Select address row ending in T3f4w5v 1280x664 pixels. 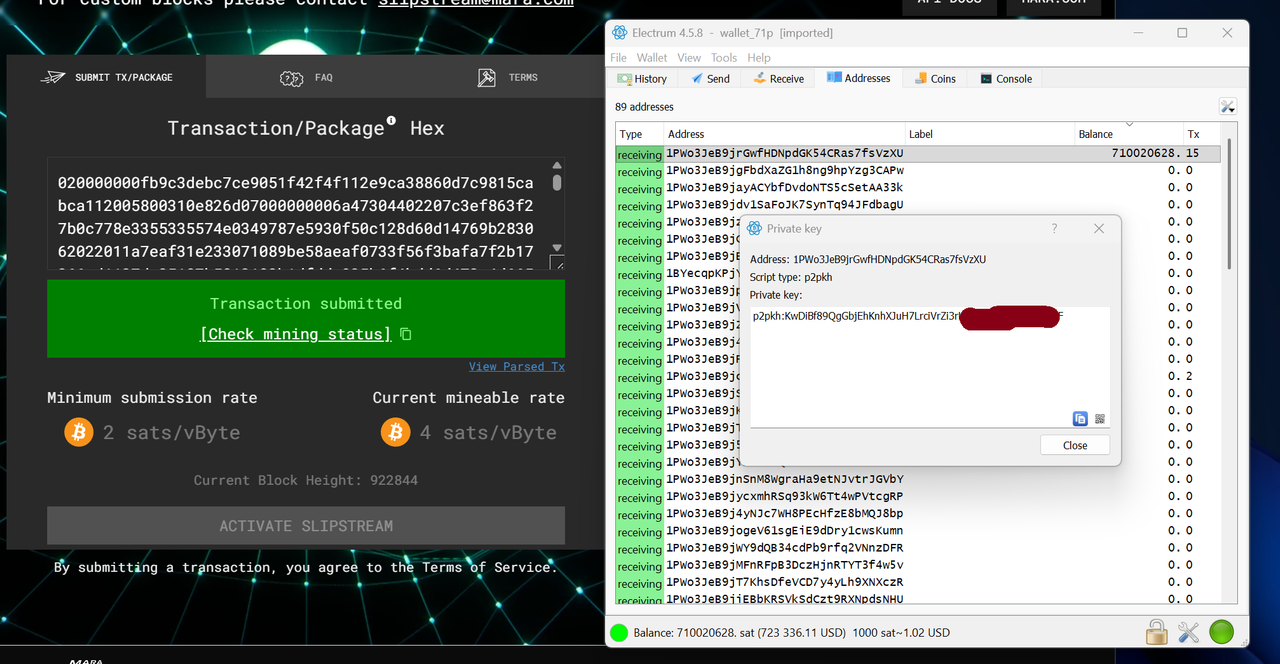pos(918,565)
